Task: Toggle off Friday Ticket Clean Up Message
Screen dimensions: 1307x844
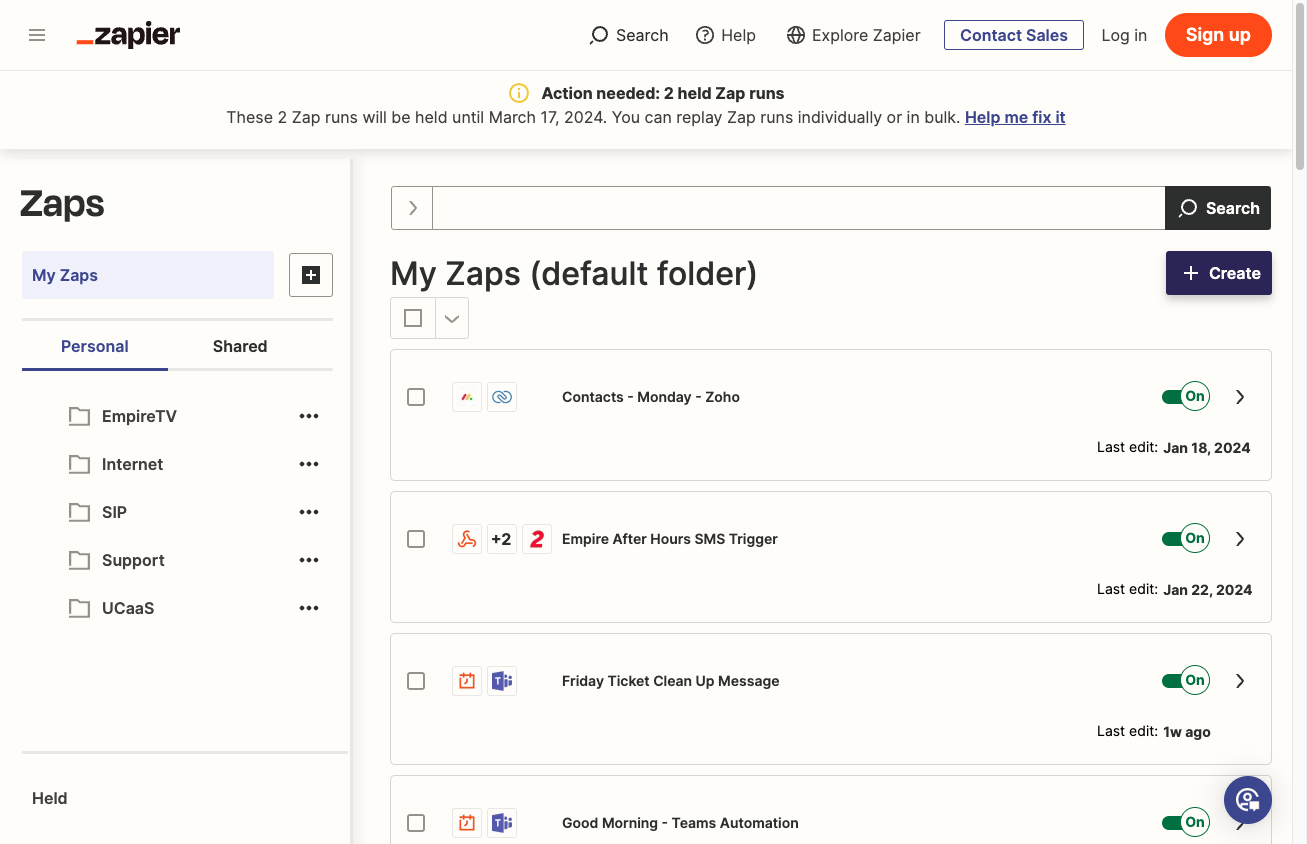Action: [1185, 681]
